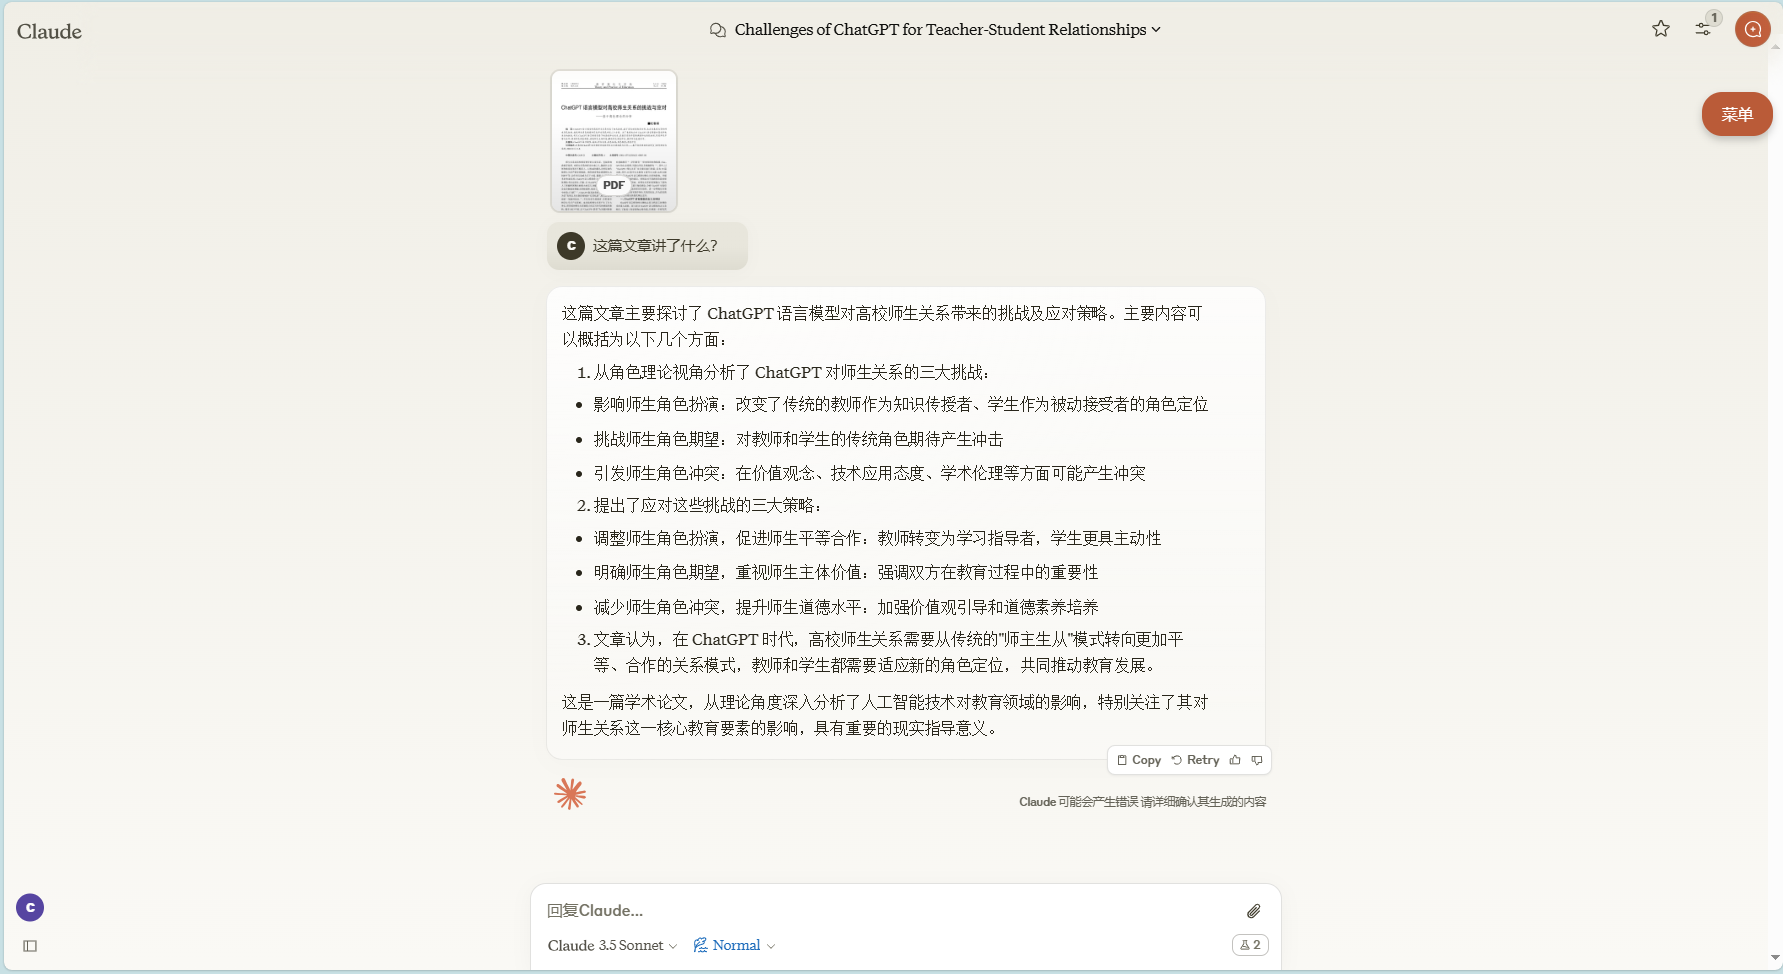Star this conversation
1783x974 pixels.
[x=1661, y=29]
